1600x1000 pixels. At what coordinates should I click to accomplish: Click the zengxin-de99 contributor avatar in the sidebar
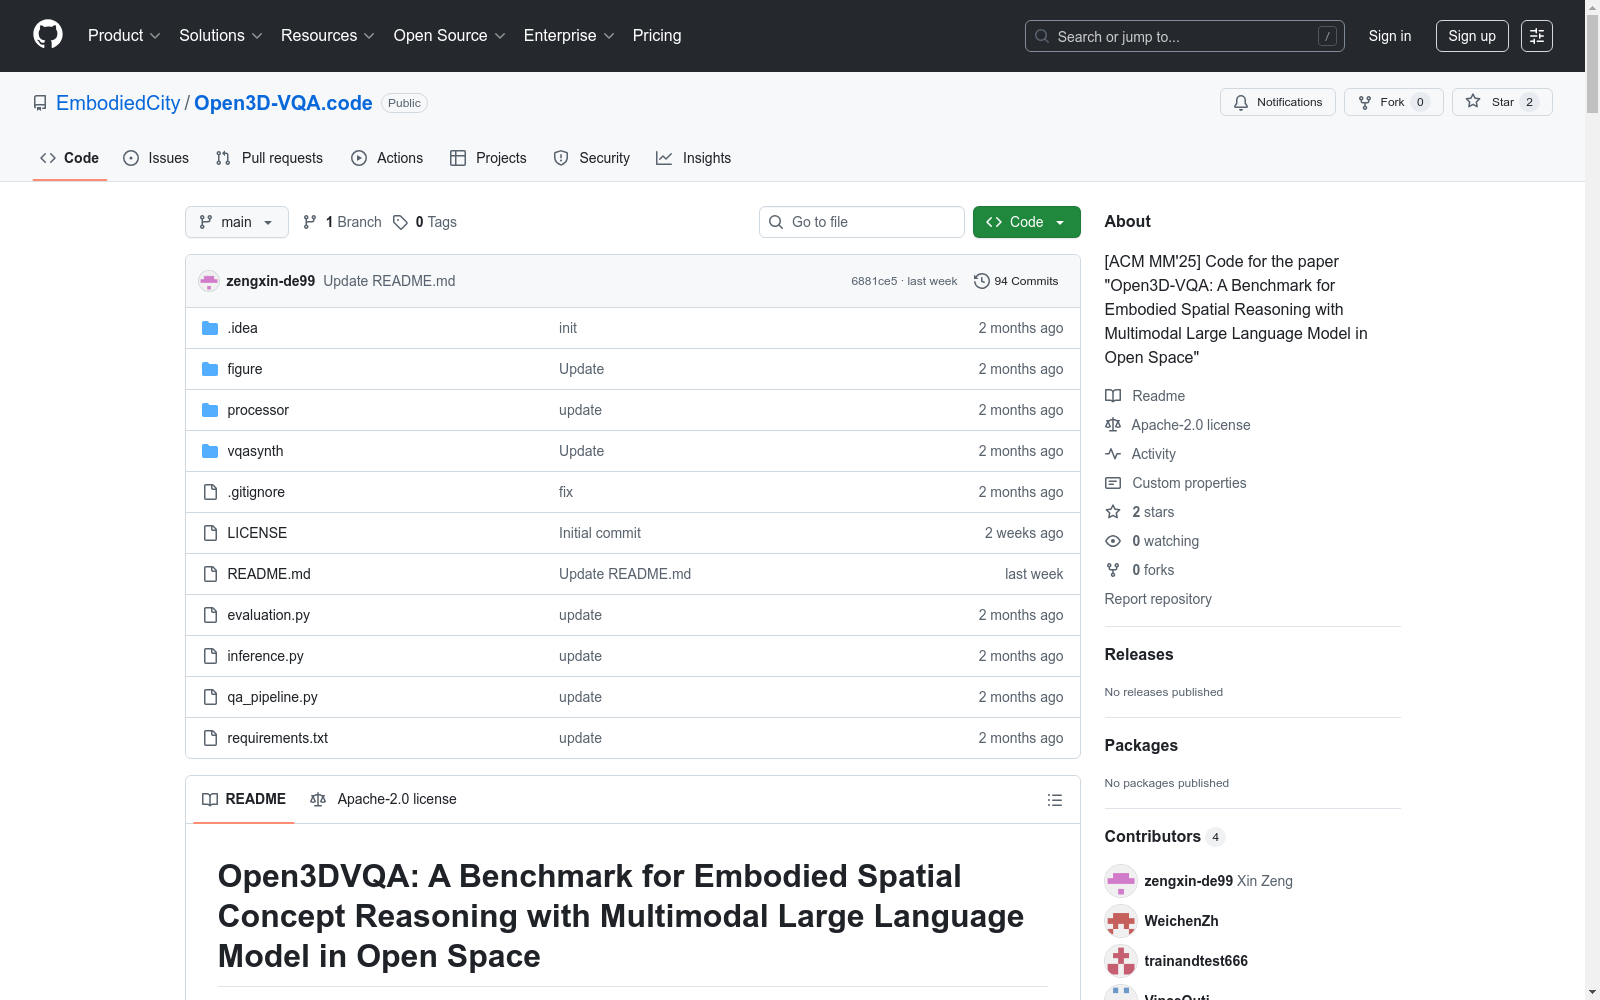[x=1121, y=881]
